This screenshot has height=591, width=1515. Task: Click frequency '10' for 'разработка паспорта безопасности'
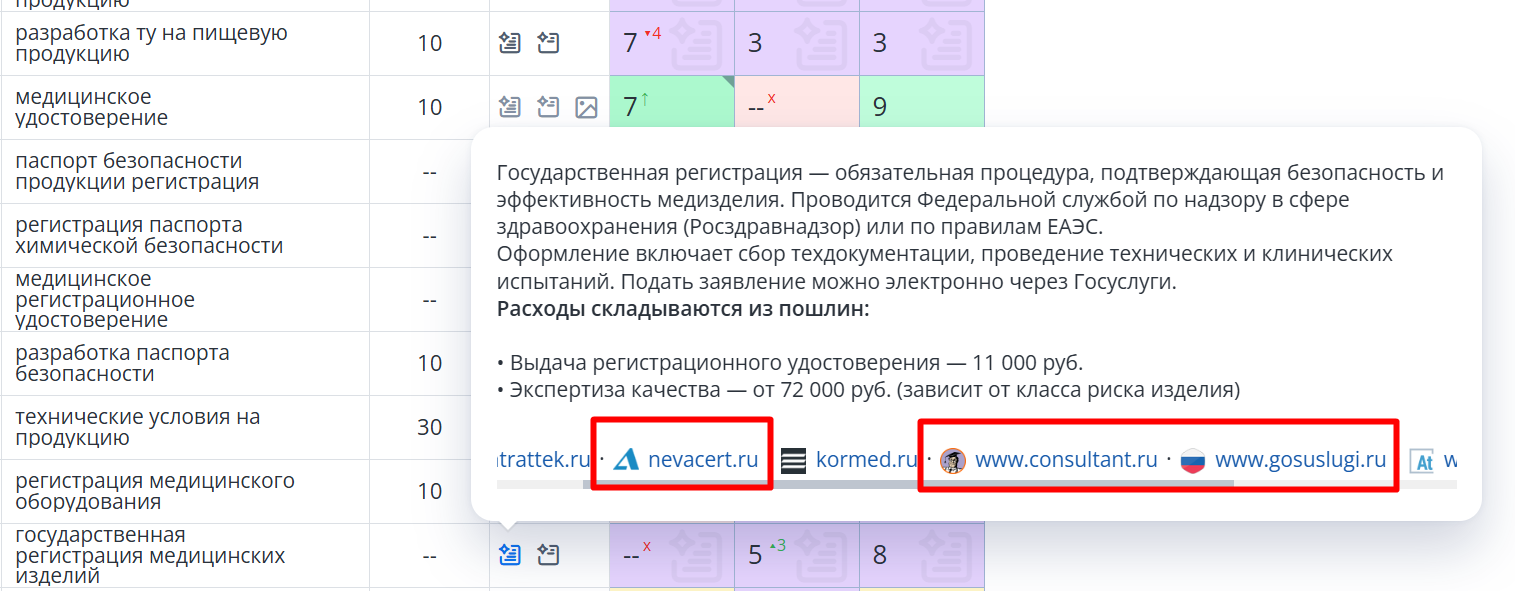pos(429,363)
